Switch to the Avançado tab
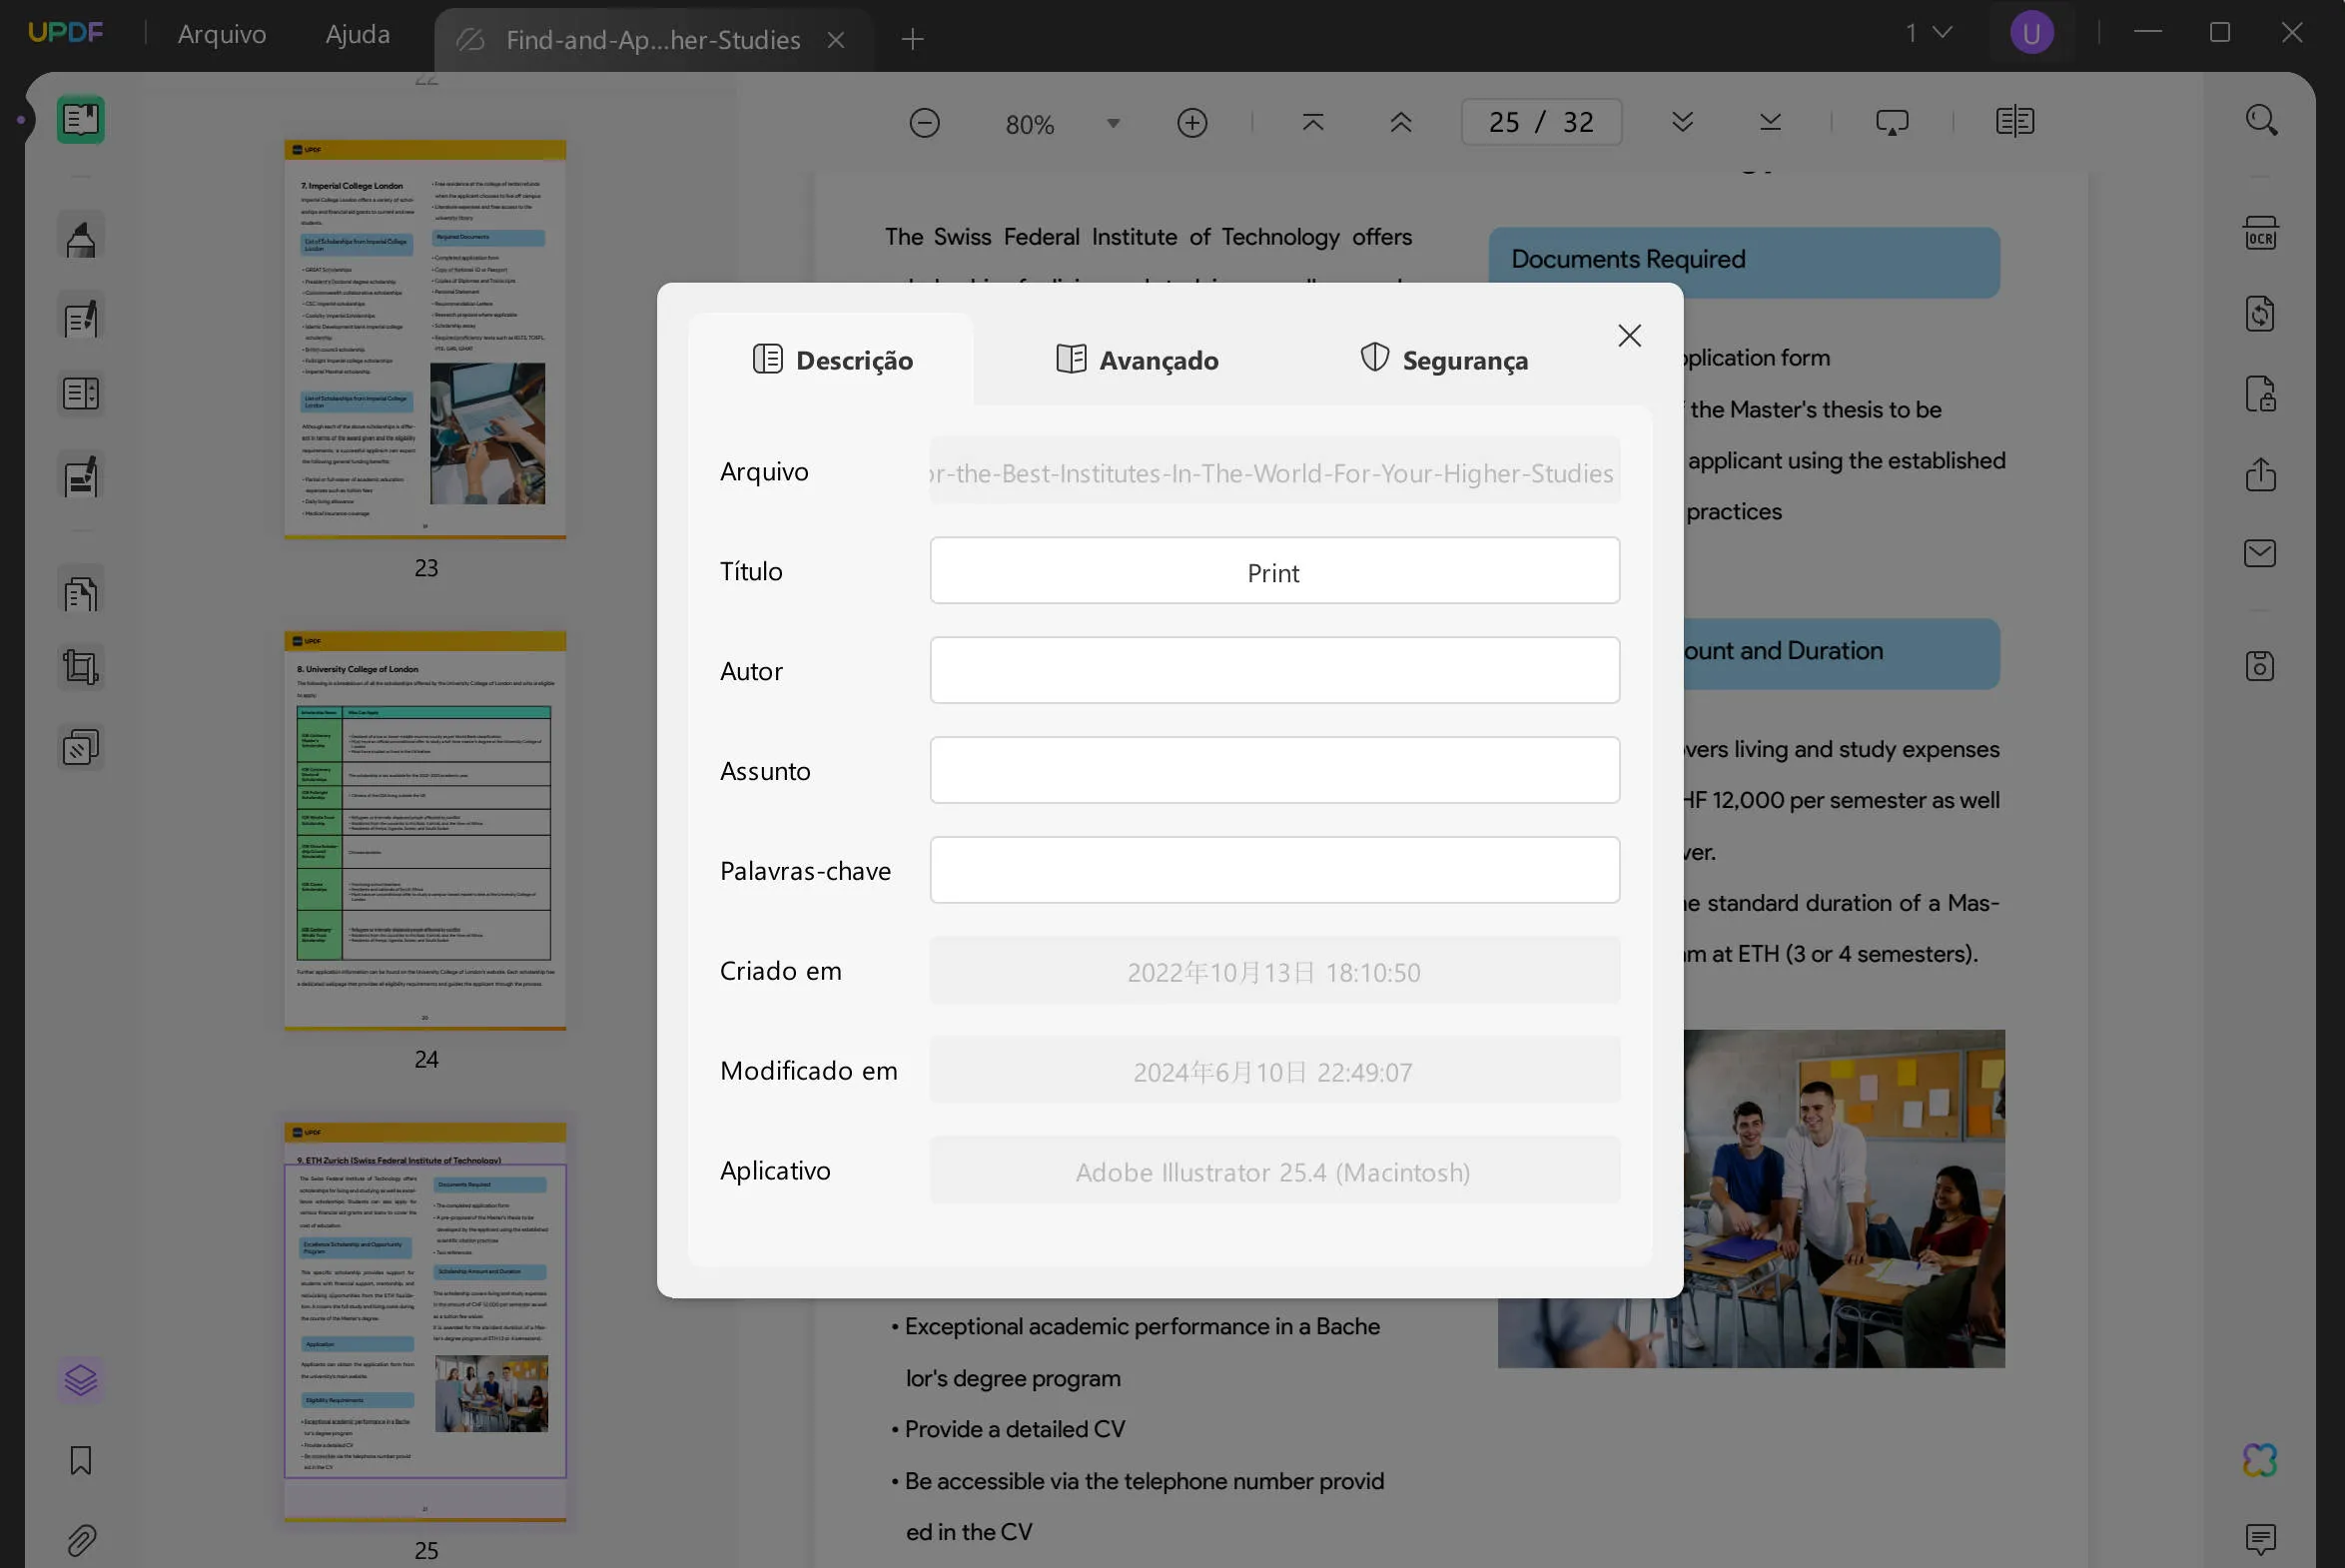Viewport: 2345px width, 1568px height. pyautogui.click(x=1137, y=360)
